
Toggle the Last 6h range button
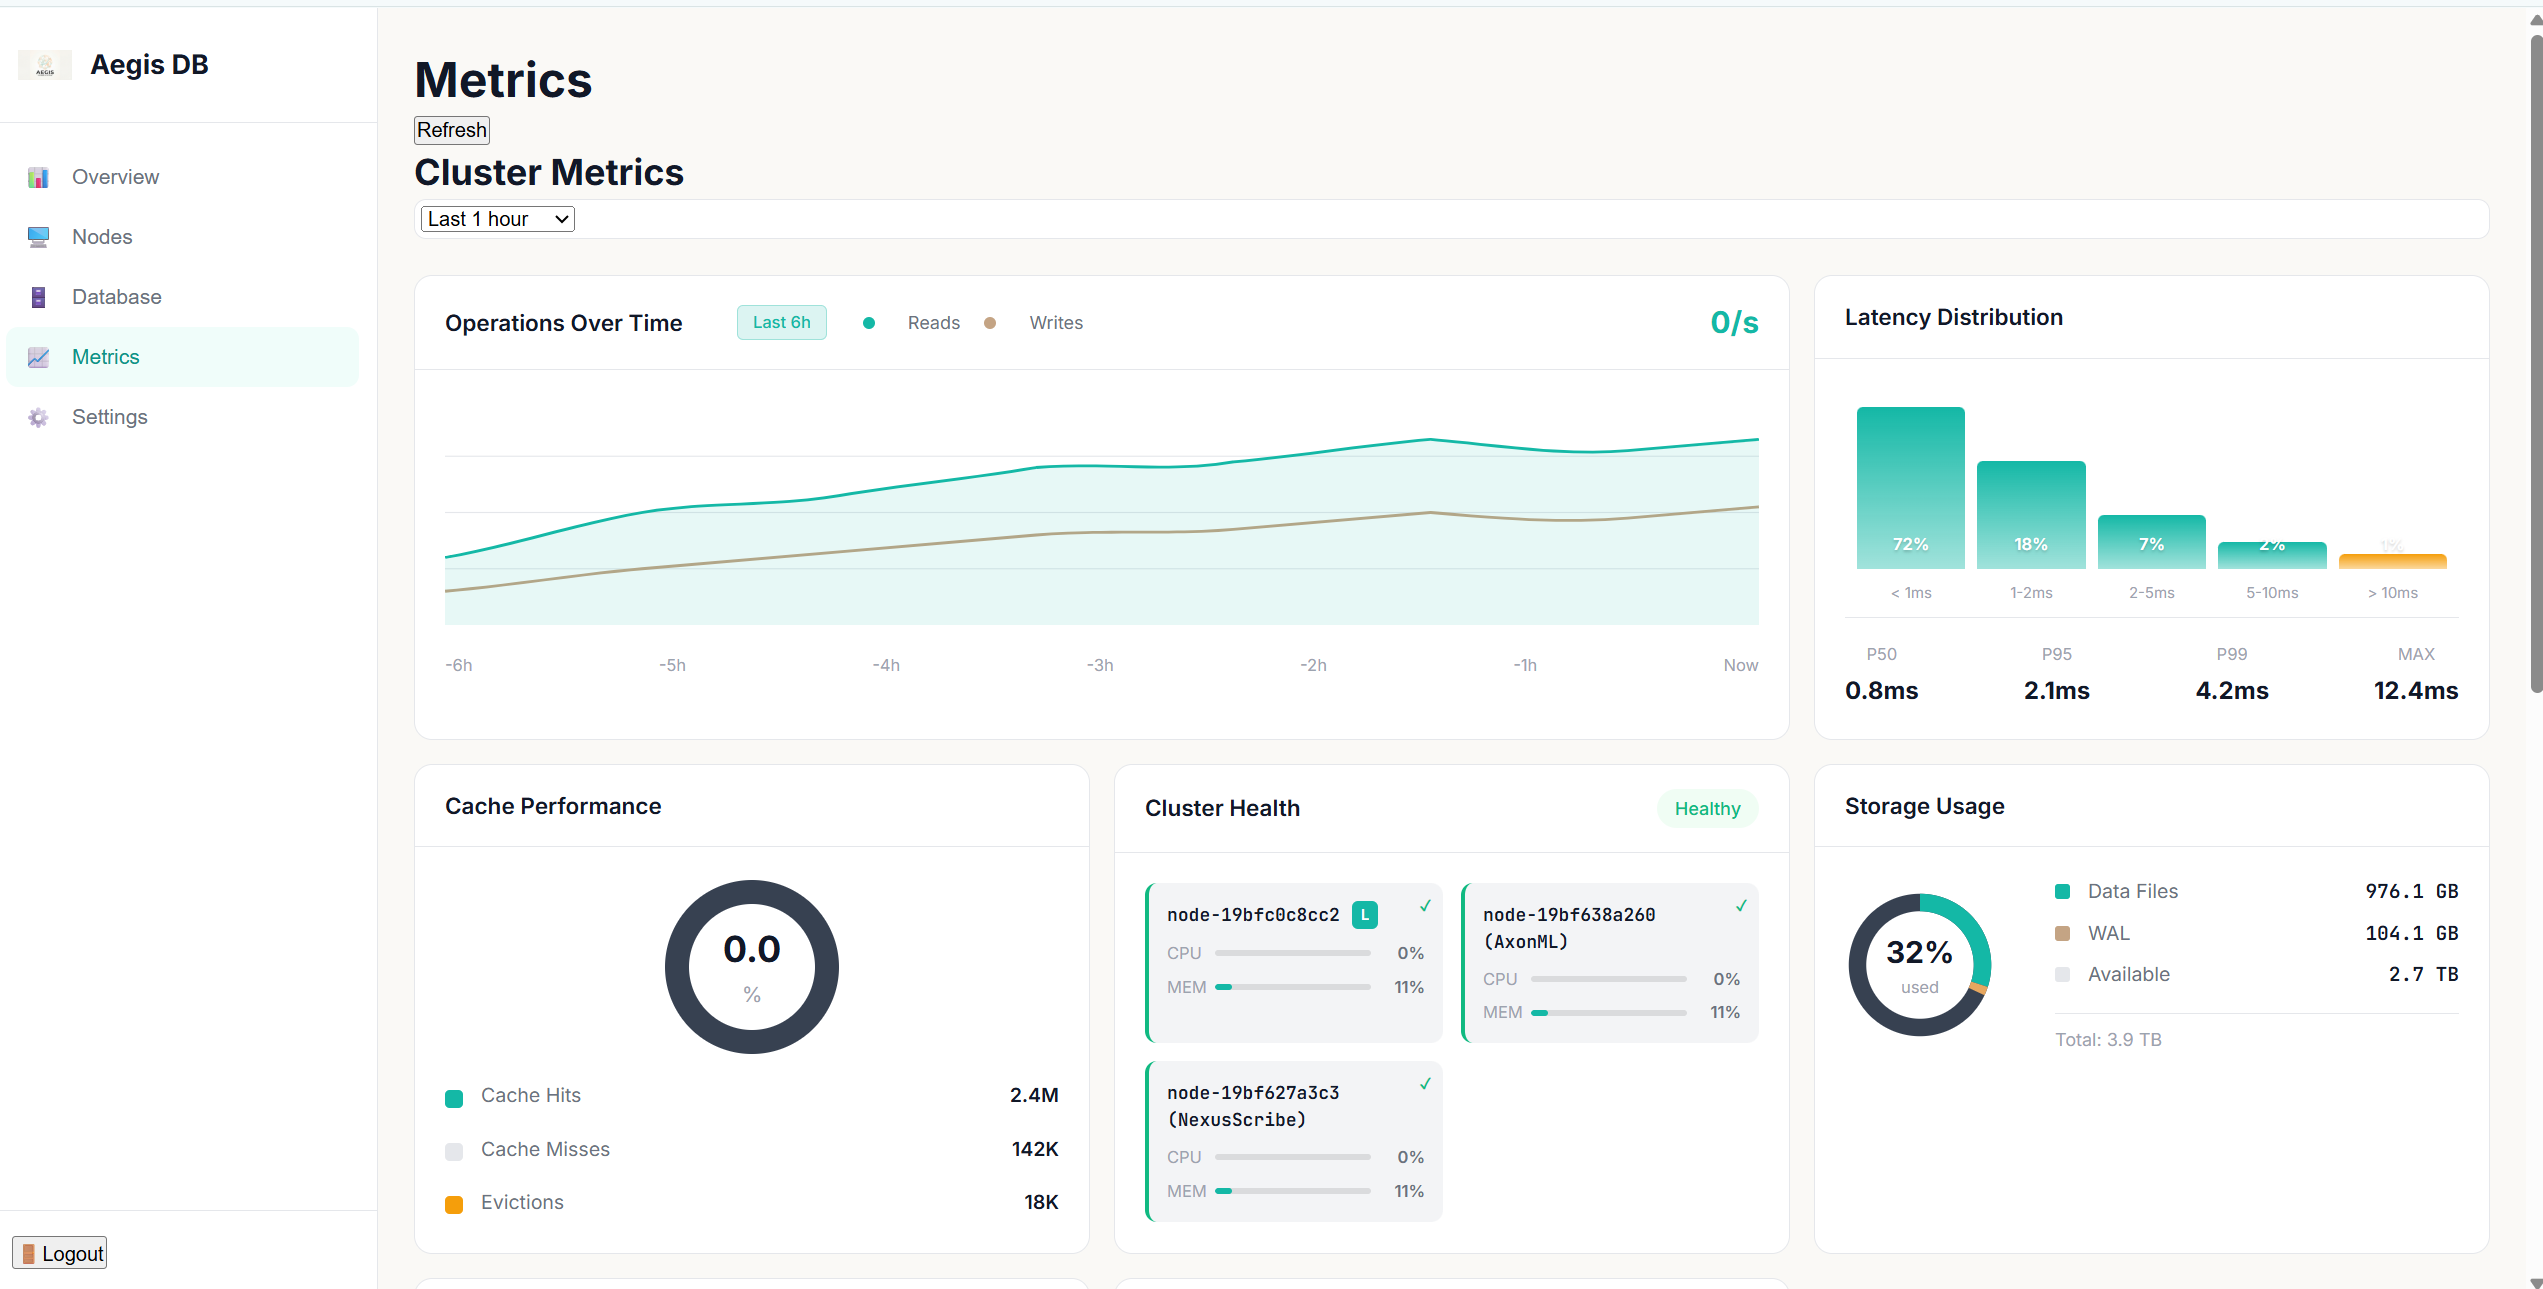(x=781, y=322)
